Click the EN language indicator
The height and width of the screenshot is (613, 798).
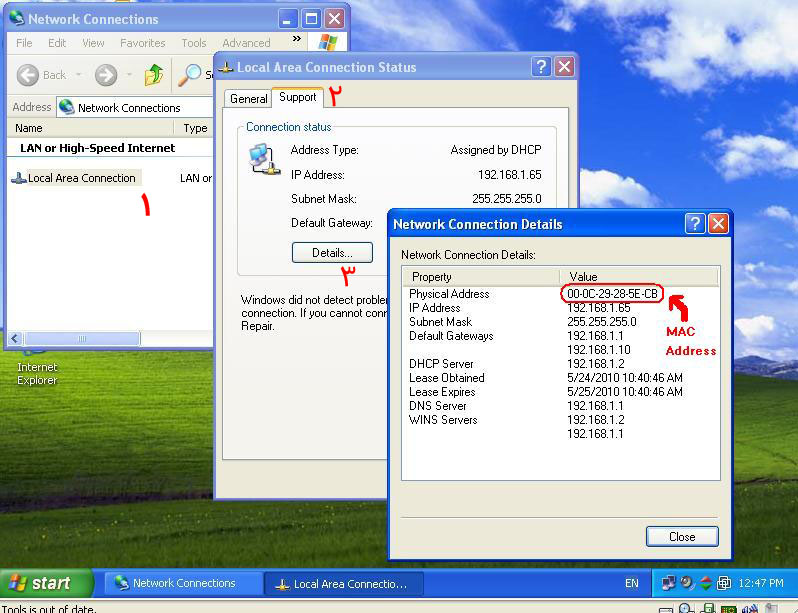coord(632,583)
